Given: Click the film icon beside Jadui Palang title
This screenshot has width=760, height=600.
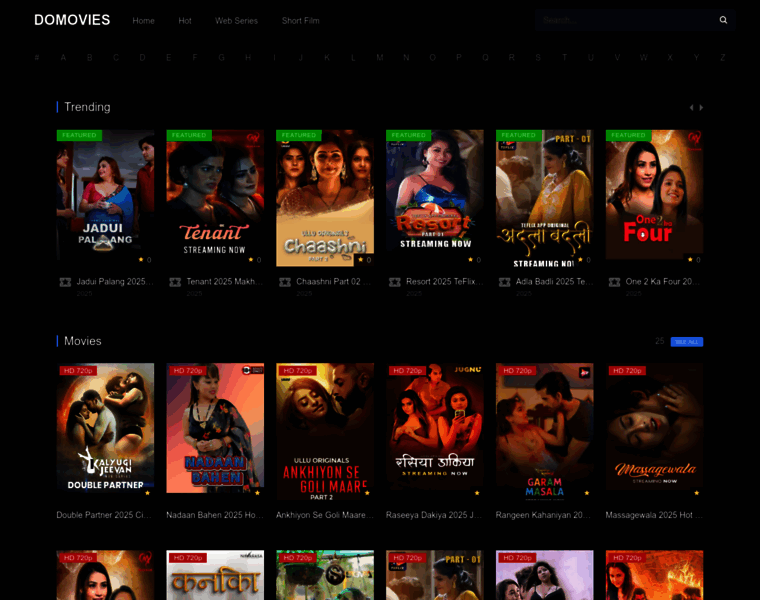Looking at the screenshot, I should [x=65, y=282].
